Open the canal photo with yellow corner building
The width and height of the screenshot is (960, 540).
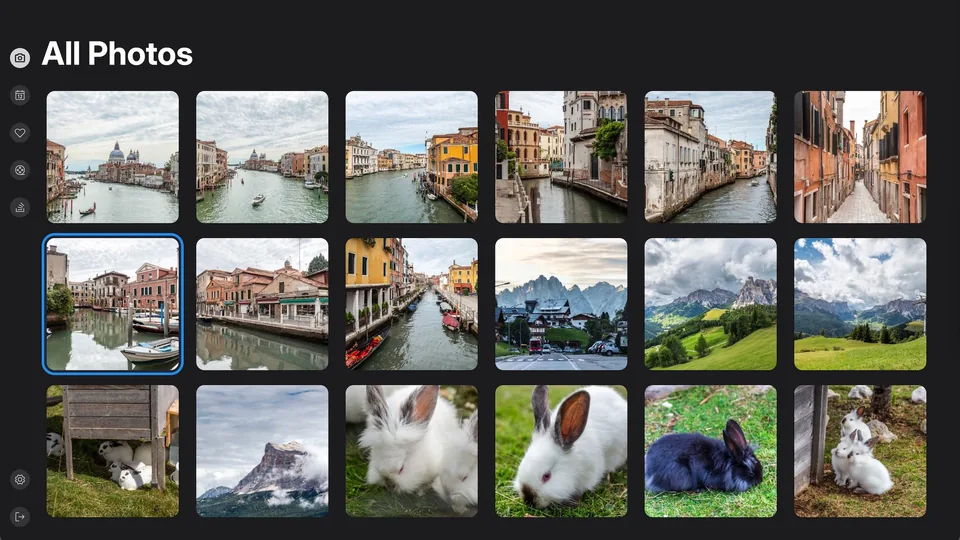click(411, 157)
